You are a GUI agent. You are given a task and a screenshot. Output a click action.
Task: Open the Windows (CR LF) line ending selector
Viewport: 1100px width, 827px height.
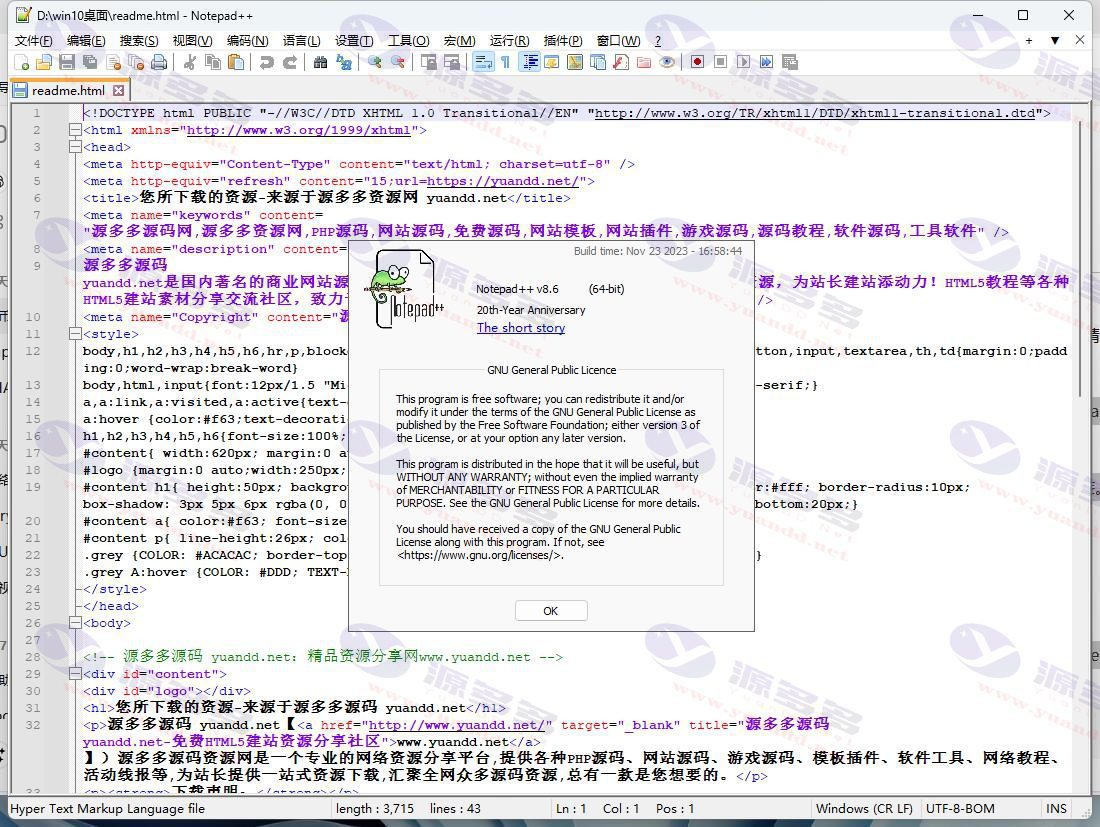[864, 809]
